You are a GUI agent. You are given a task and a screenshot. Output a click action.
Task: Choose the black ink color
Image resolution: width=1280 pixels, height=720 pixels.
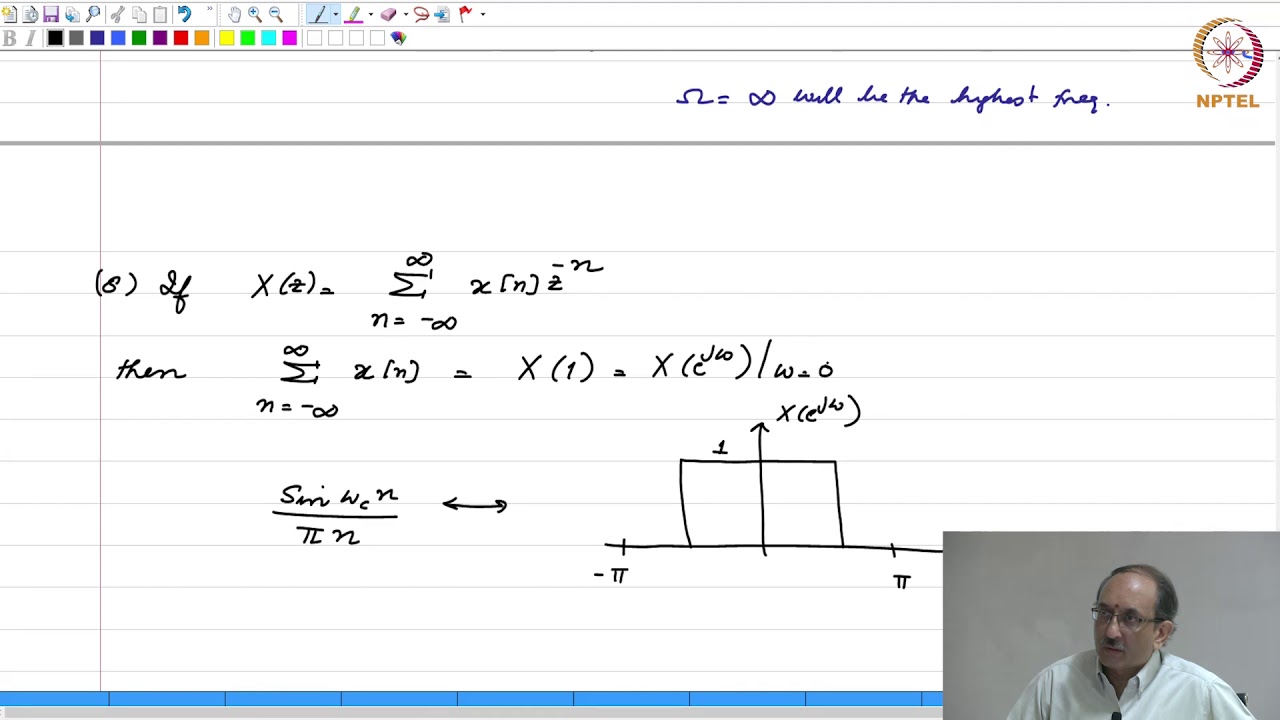point(55,38)
